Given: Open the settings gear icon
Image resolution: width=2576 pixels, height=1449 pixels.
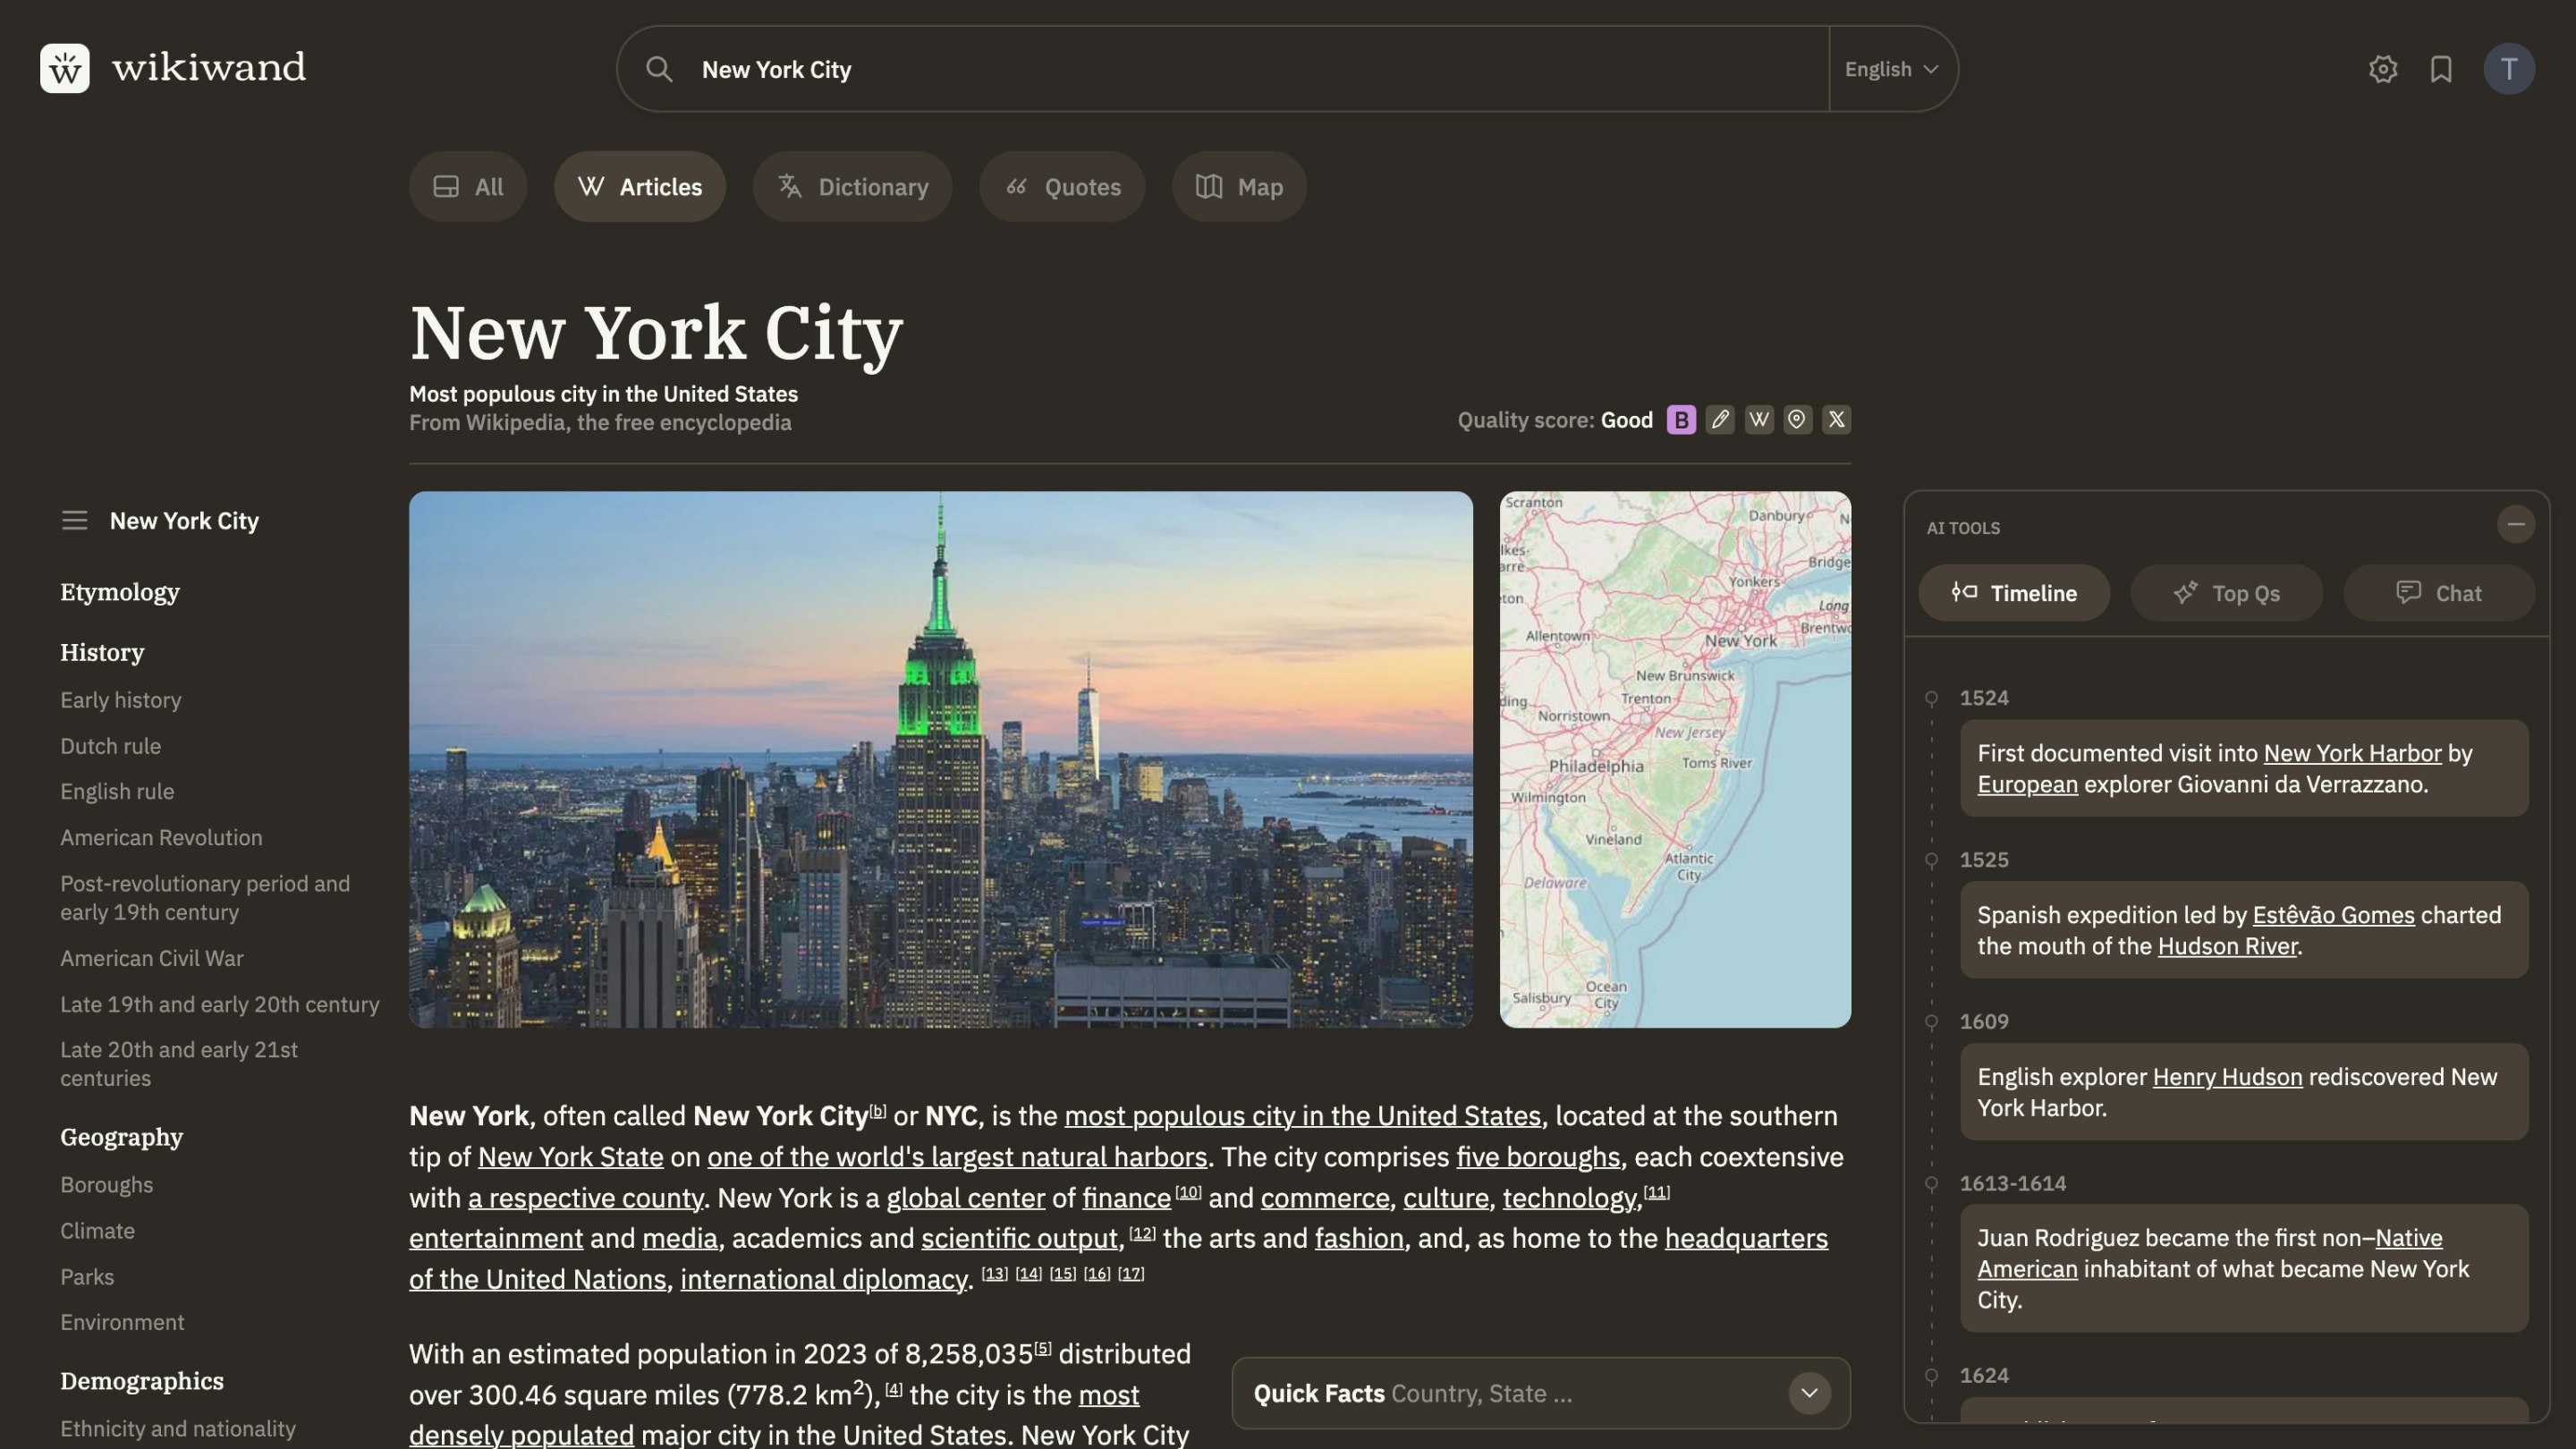Looking at the screenshot, I should [x=2383, y=69].
